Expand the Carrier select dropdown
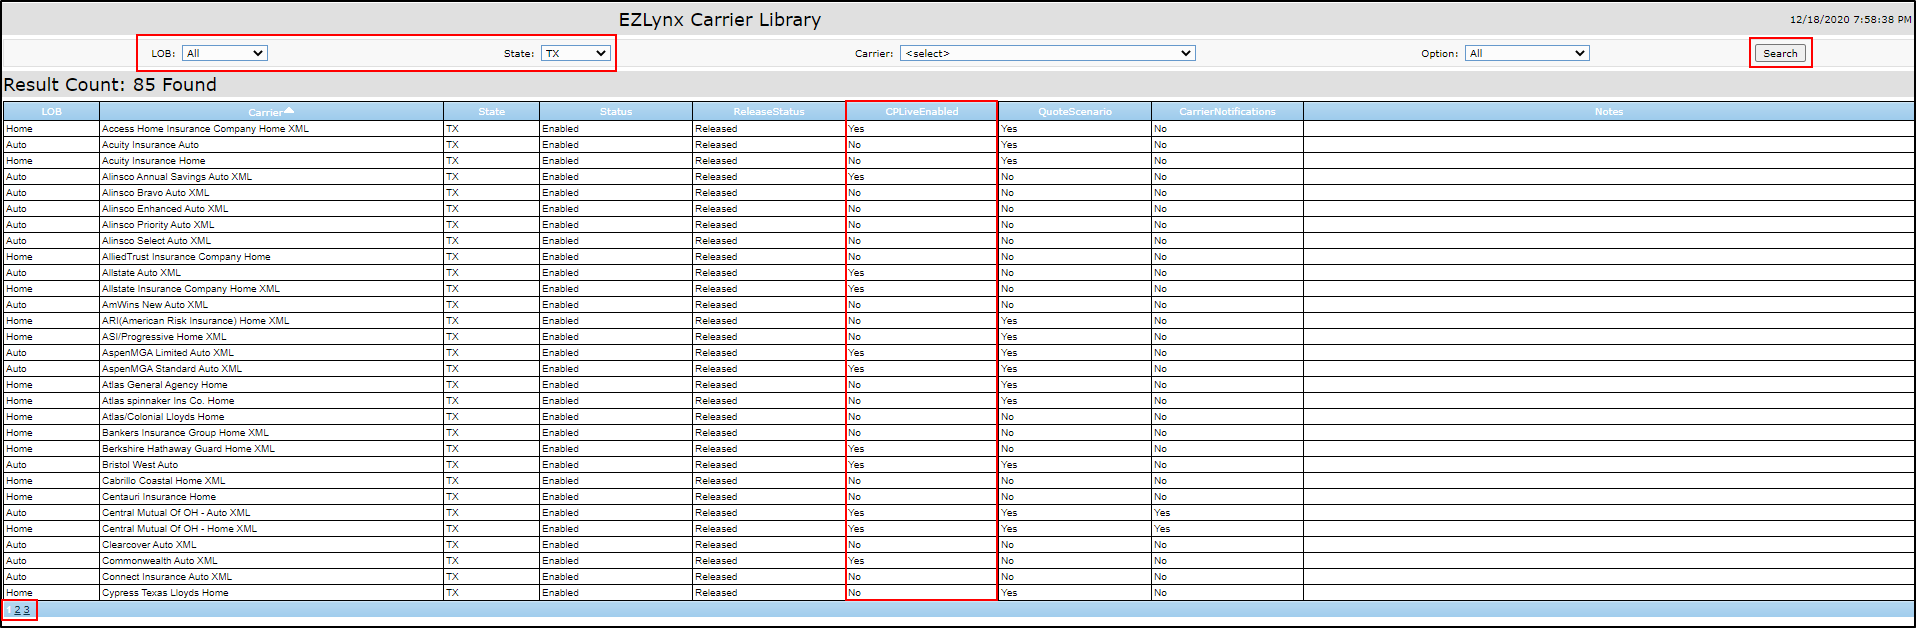 1047,53
